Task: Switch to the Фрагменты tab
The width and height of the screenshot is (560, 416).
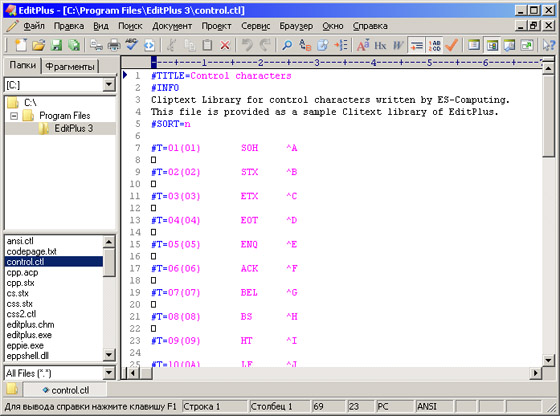Action: tap(70, 66)
